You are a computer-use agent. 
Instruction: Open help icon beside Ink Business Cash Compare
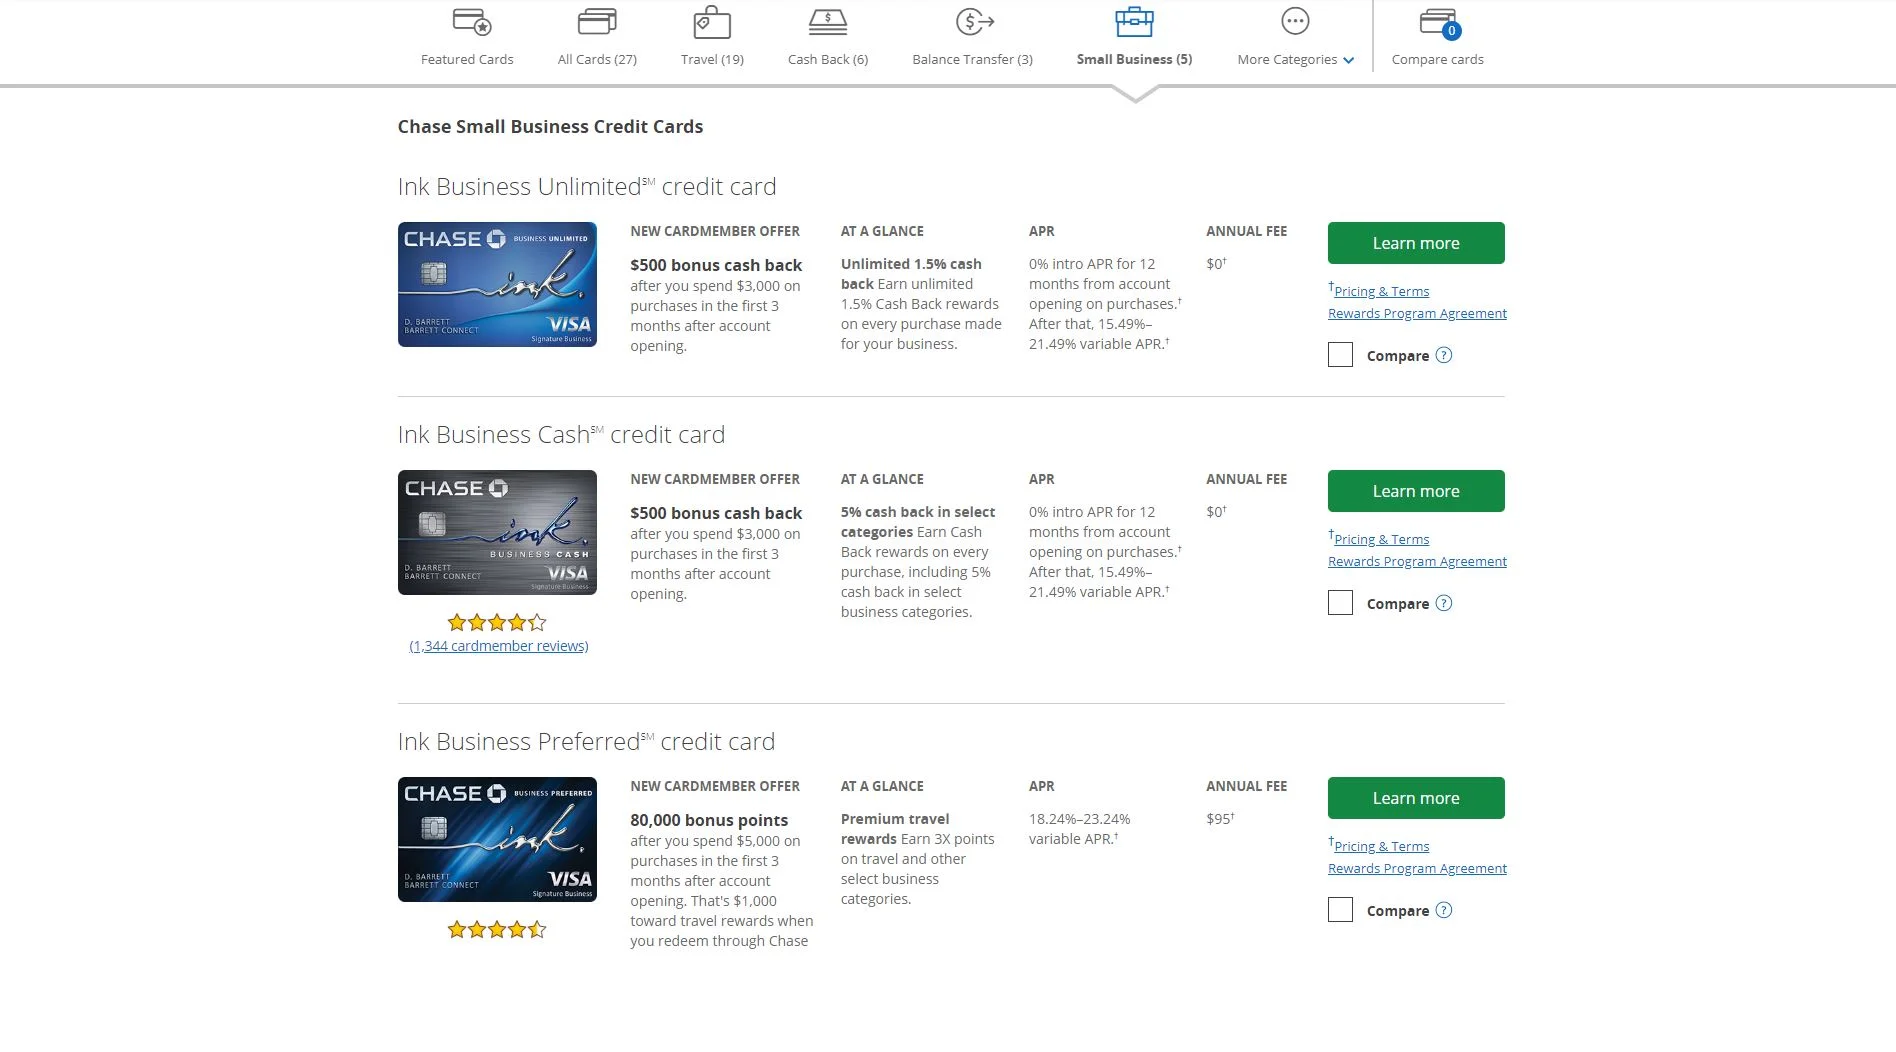pyautogui.click(x=1443, y=603)
